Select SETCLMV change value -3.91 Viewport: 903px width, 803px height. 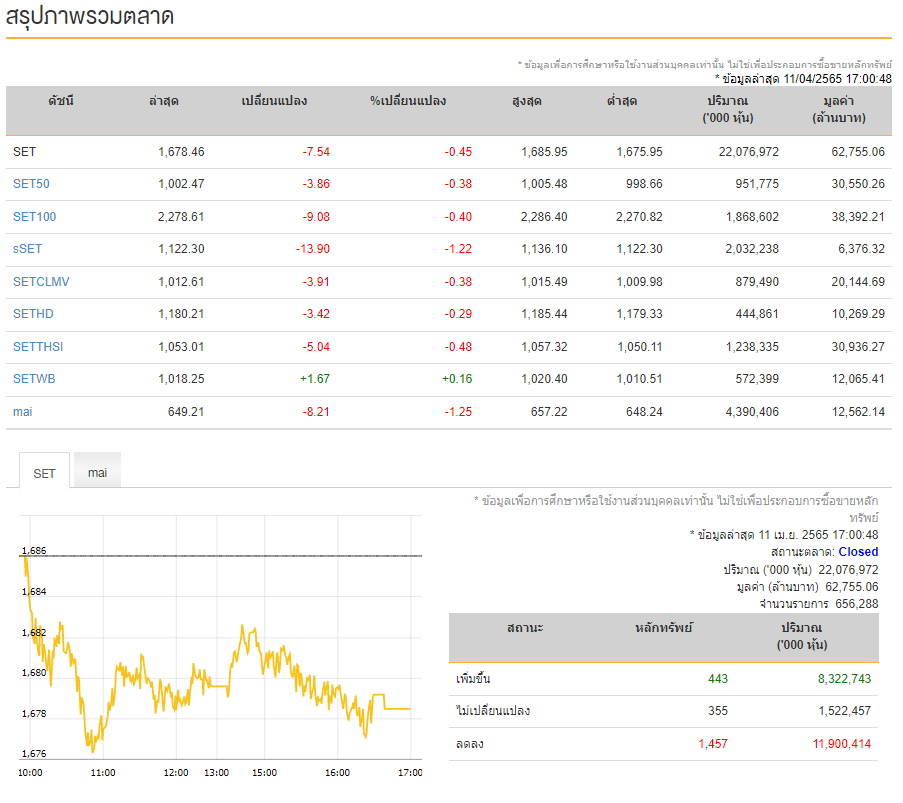(316, 282)
